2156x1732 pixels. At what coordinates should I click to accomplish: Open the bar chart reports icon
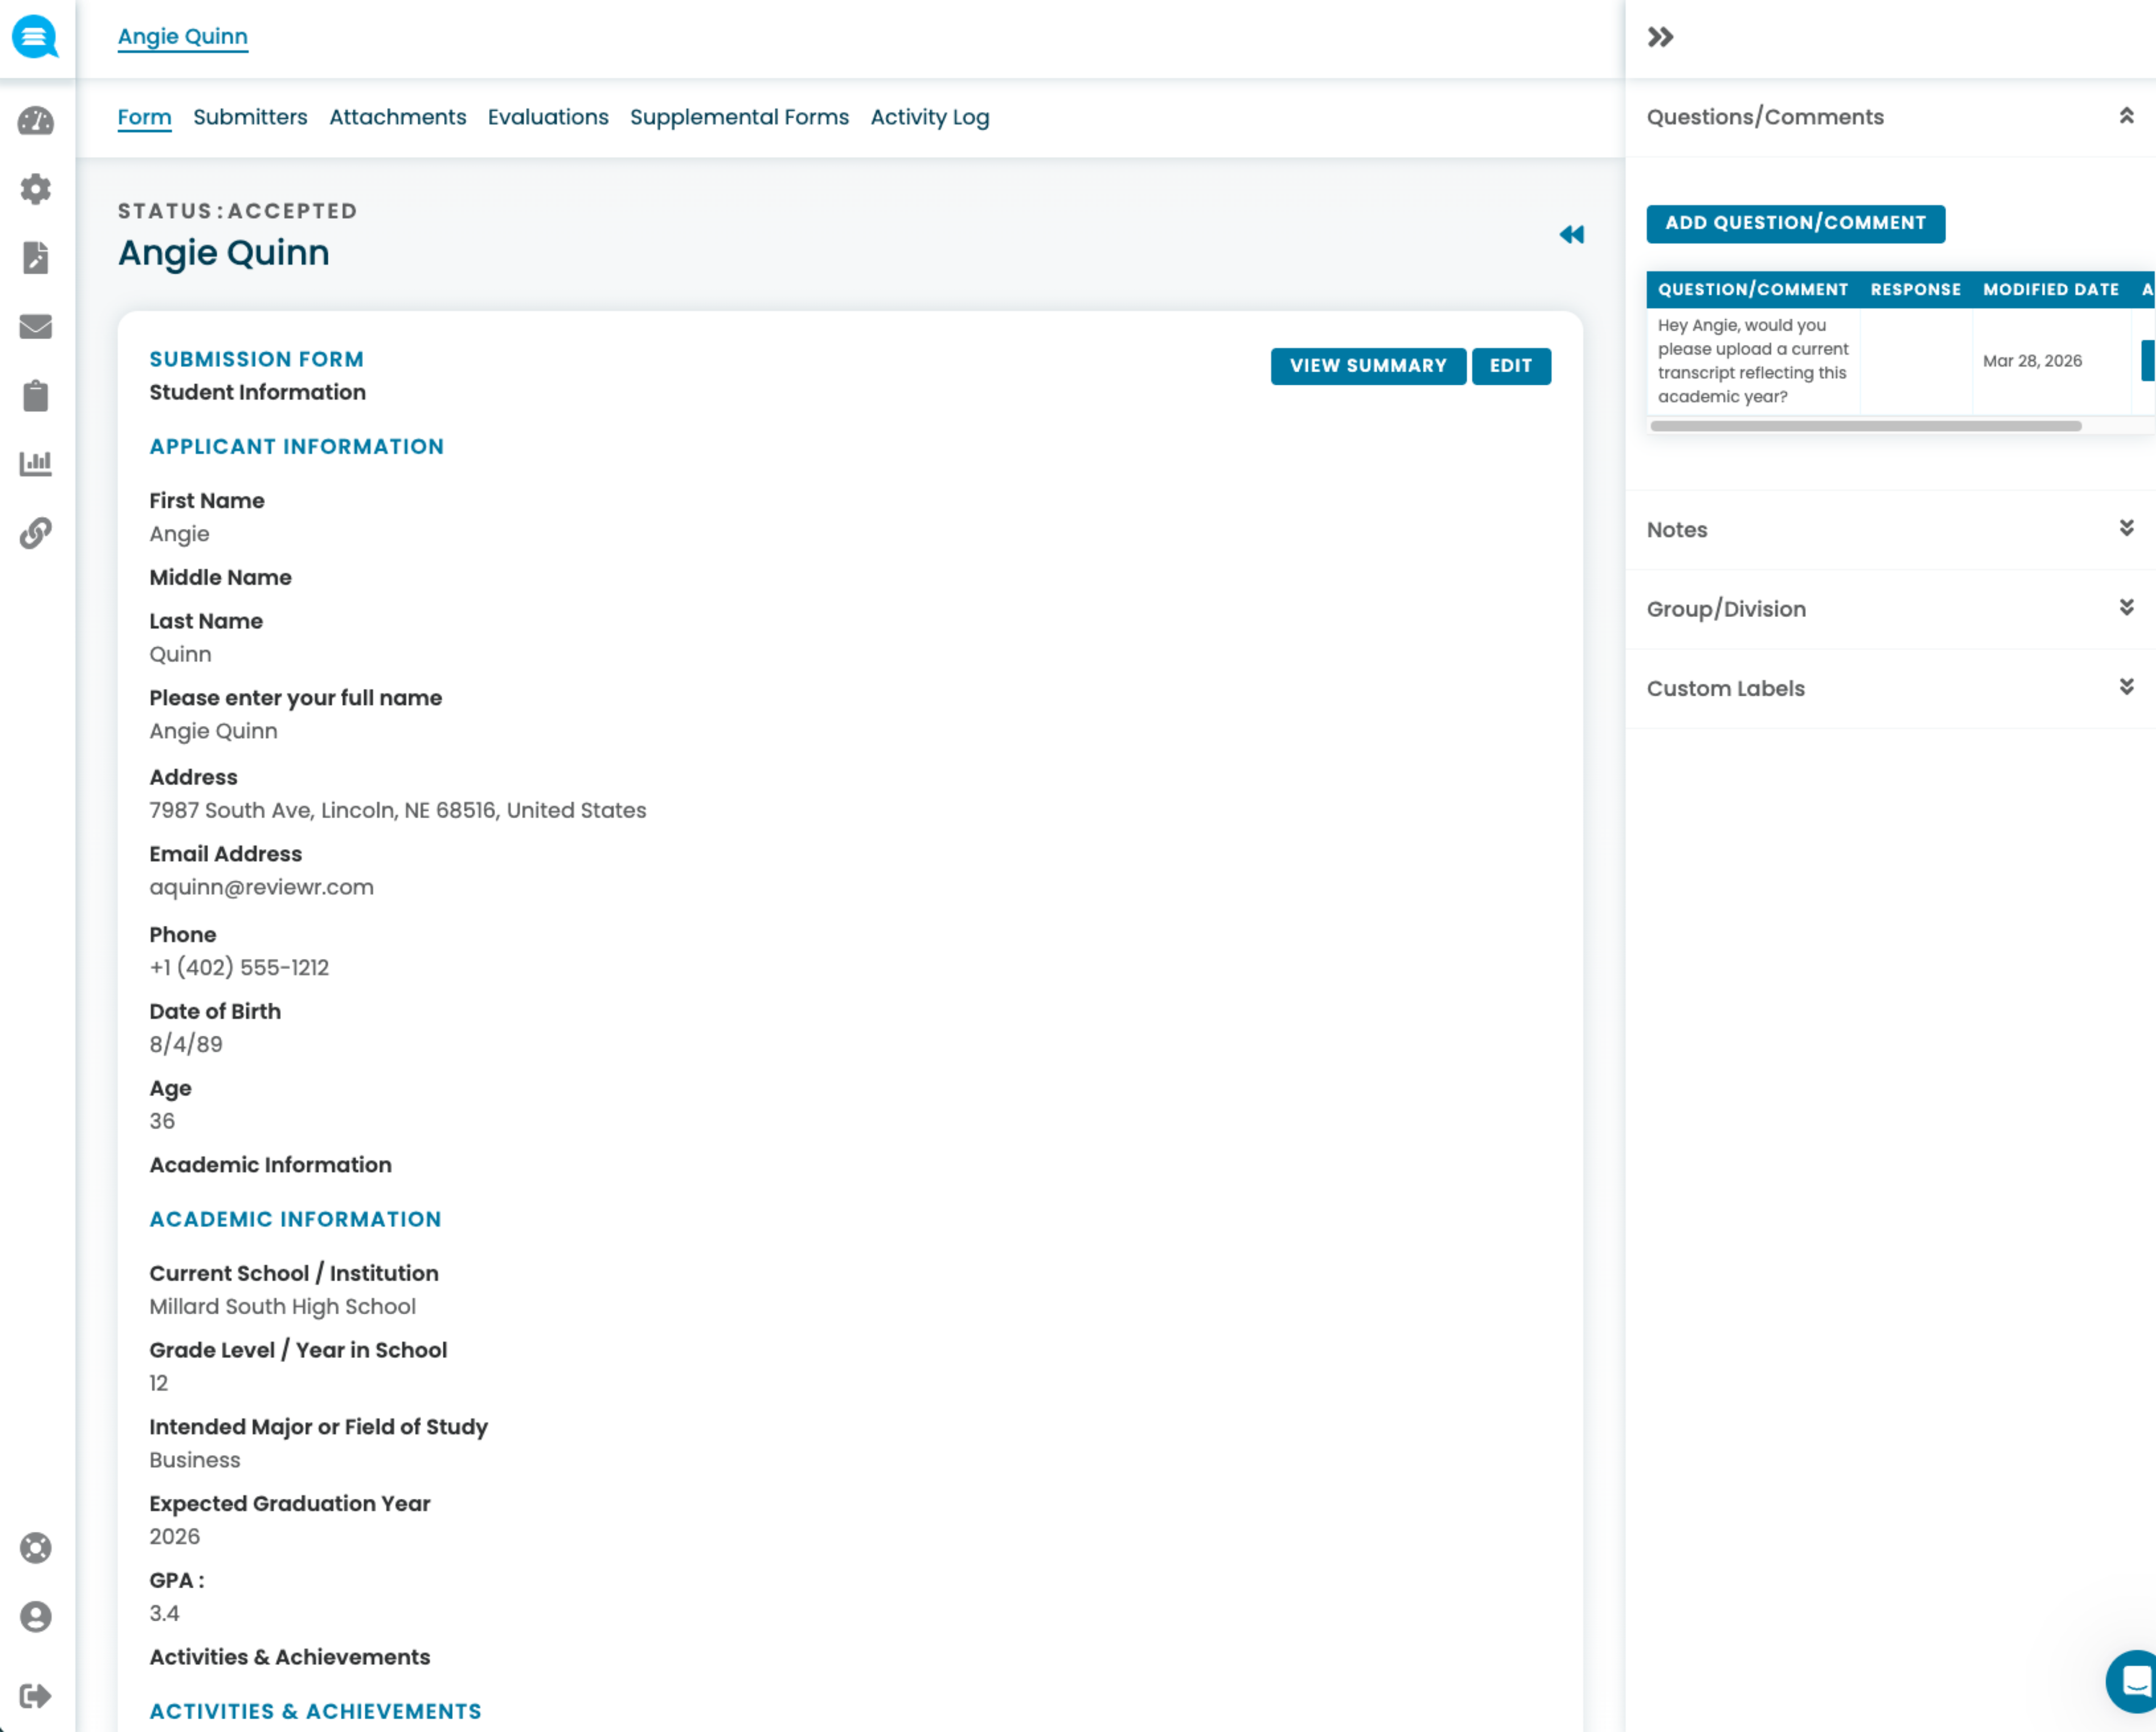click(x=36, y=463)
